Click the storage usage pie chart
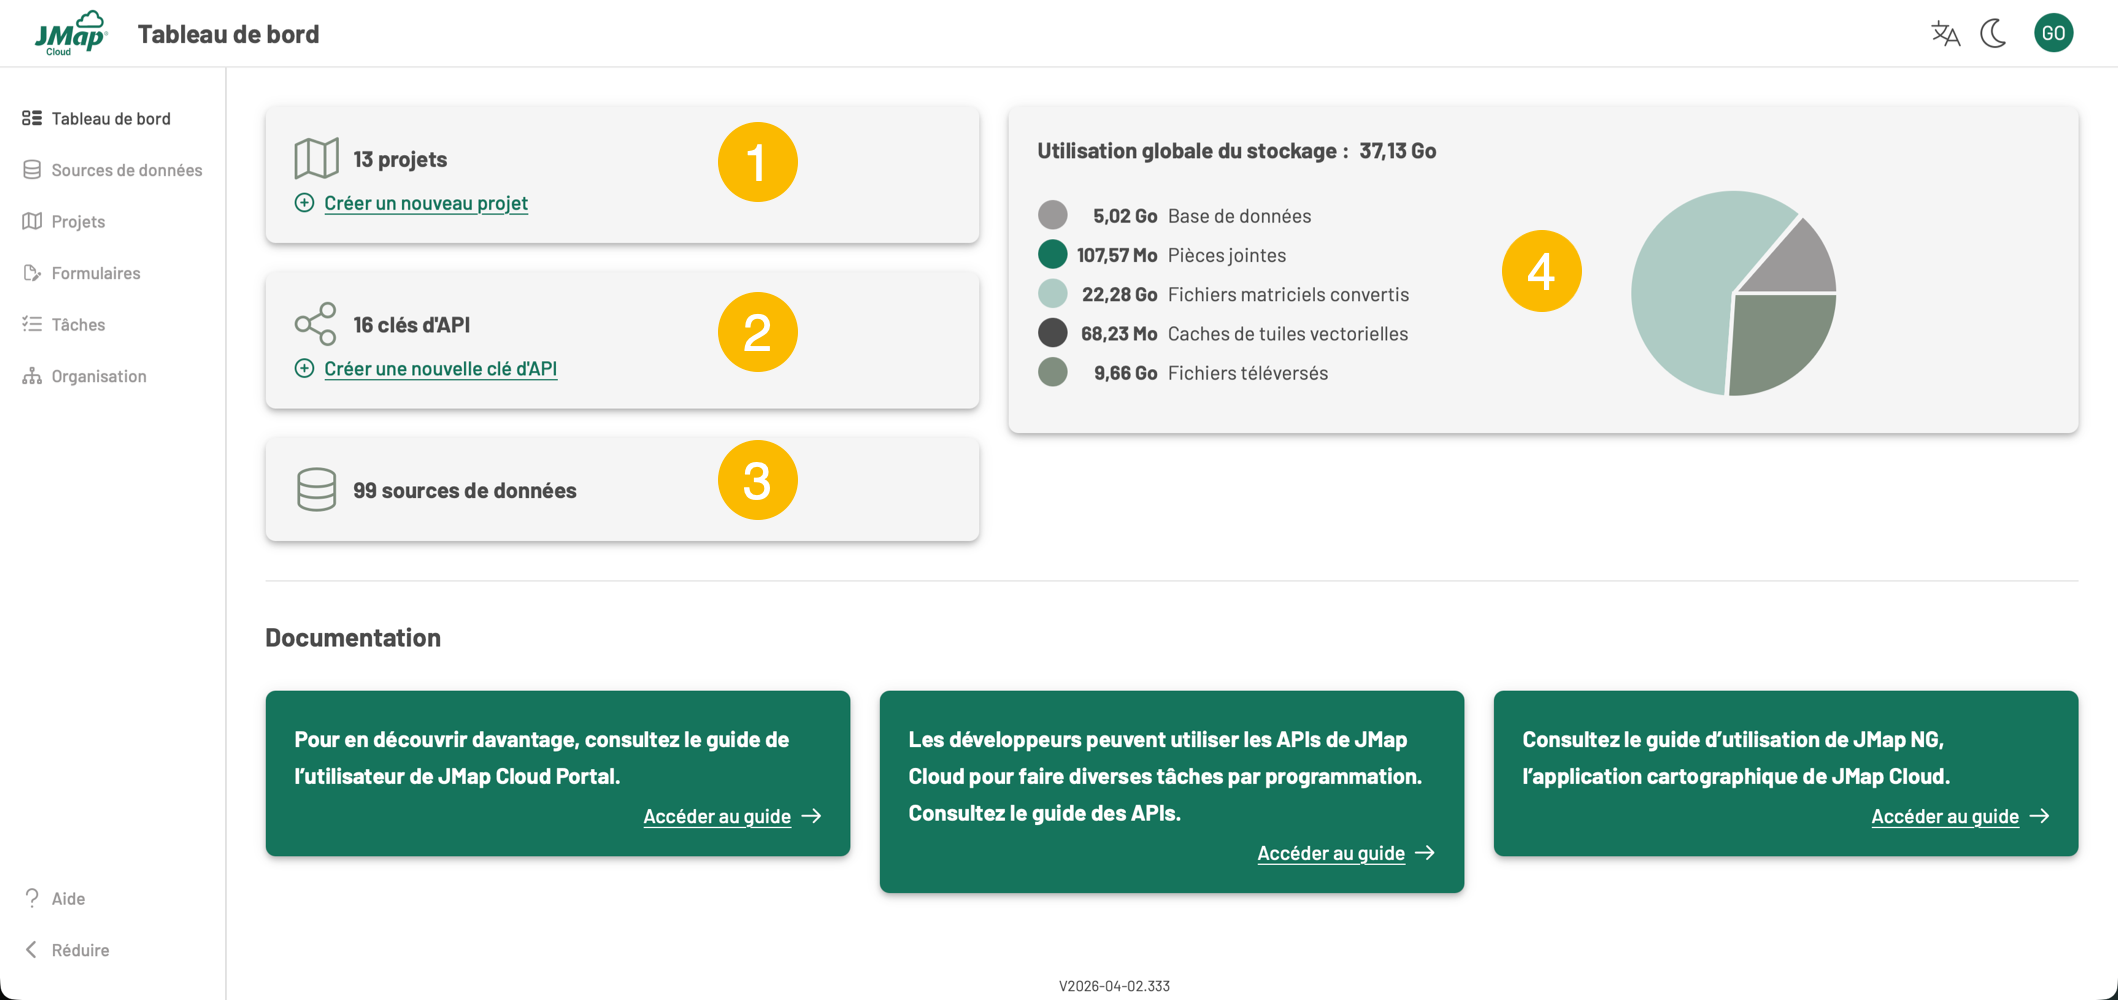 tap(1733, 293)
